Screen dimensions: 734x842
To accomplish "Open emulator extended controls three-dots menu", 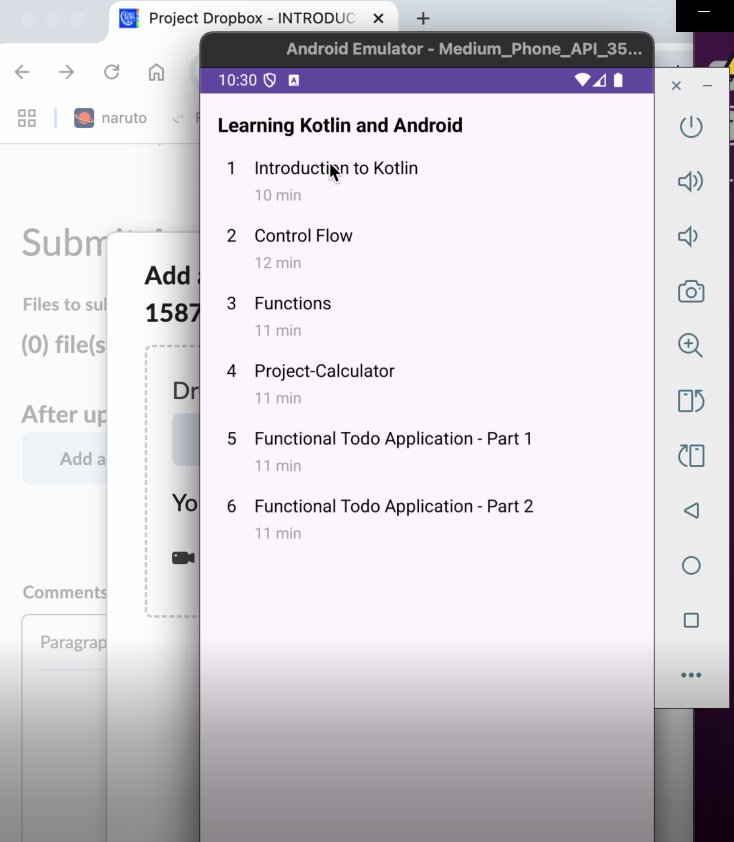I will (x=690, y=675).
